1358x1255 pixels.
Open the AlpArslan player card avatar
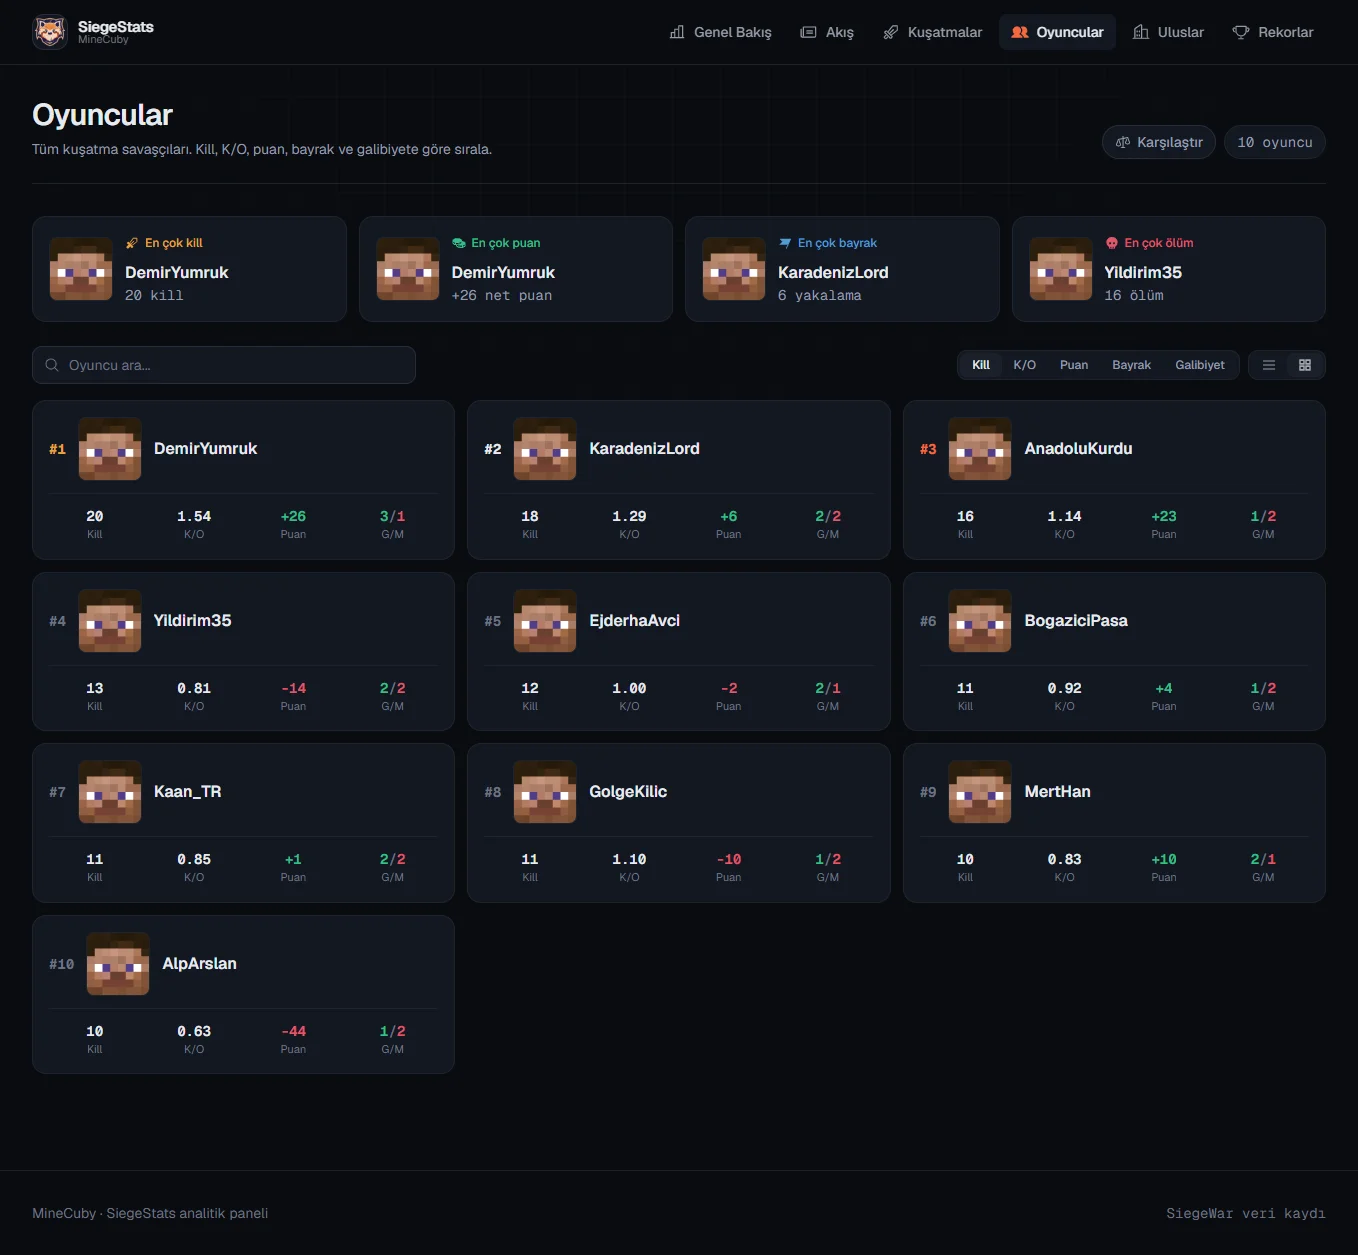click(118, 964)
